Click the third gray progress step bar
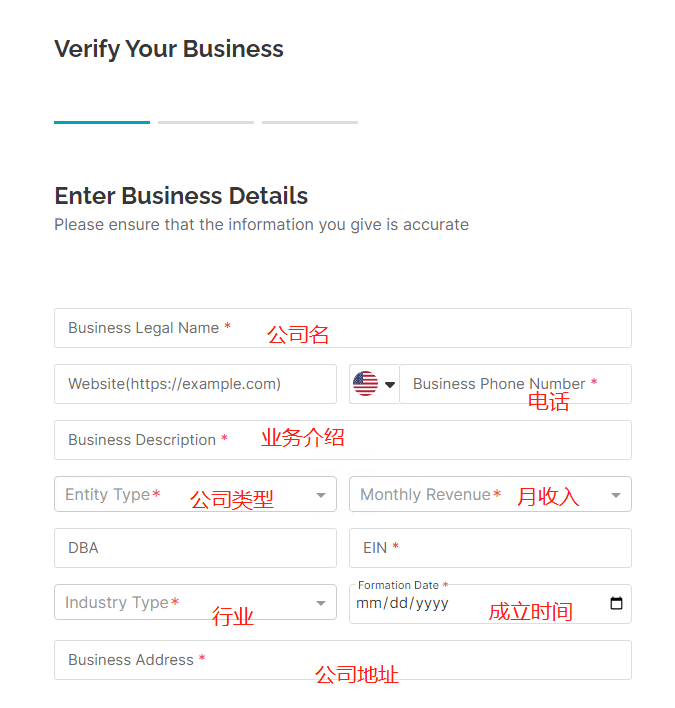Viewport: 675px width, 708px height. pos(310,122)
